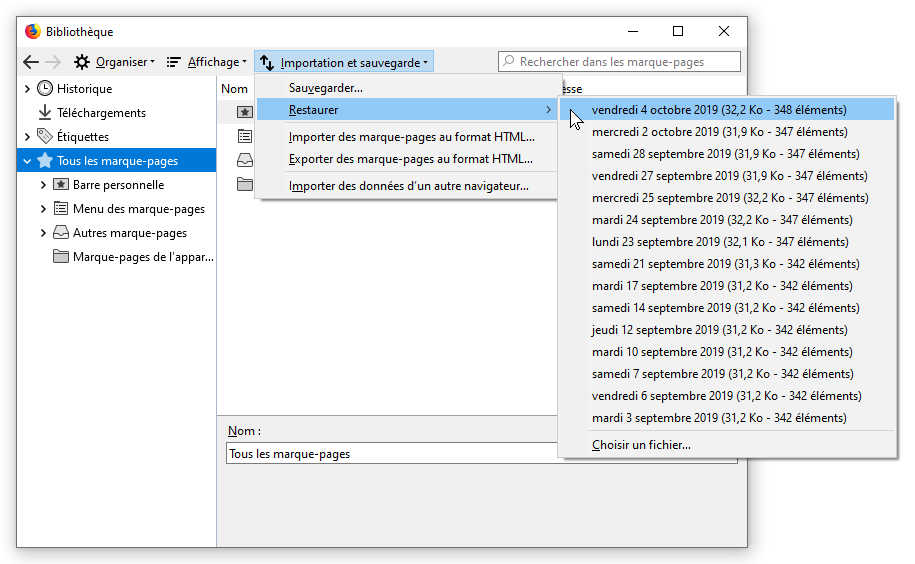Restore backup from samedi 7 septembre 2019
Viewport: 915px width, 564px height.
tap(727, 373)
